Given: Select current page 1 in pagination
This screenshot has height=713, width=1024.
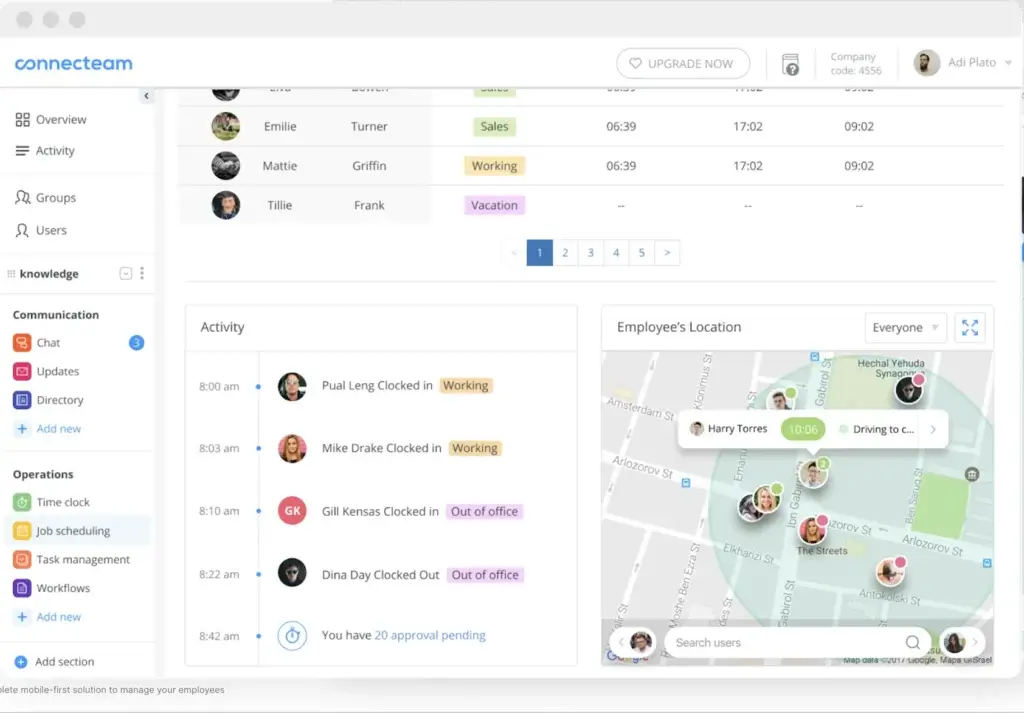Looking at the screenshot, I should coord(539,253).
